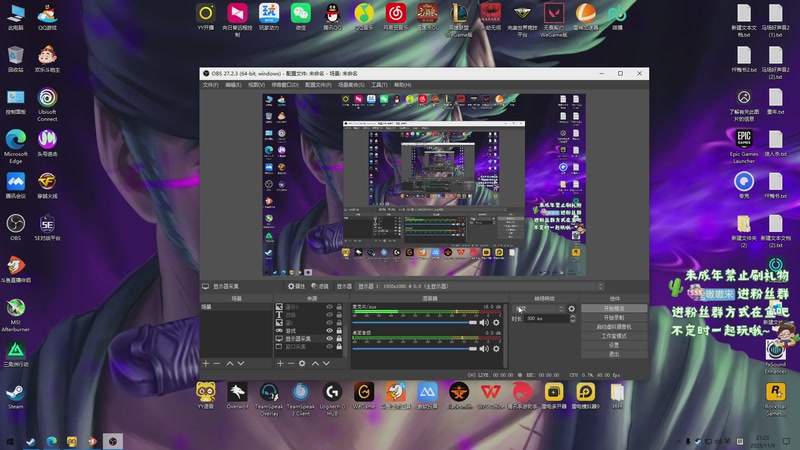Toggle visibility of the game capture source
The height and width of the screenshot is (450, 800).
coord(330,331)
